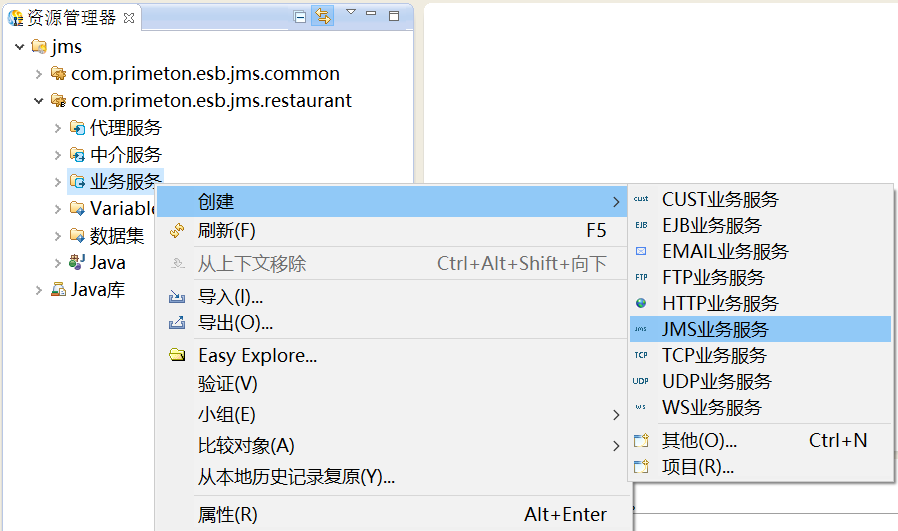
Task: Click the new wizard icon beside 其他(O)...
Action: 641,440
